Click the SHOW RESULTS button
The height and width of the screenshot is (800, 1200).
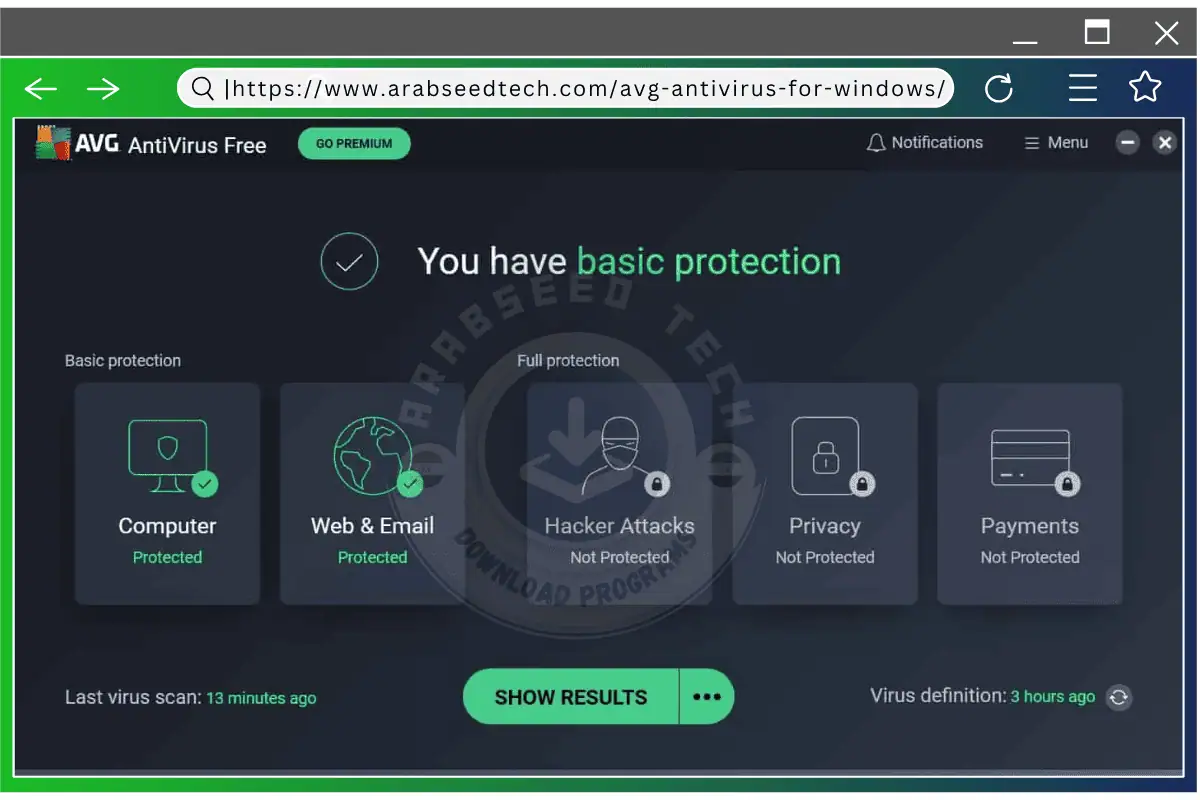coord(570,697)
